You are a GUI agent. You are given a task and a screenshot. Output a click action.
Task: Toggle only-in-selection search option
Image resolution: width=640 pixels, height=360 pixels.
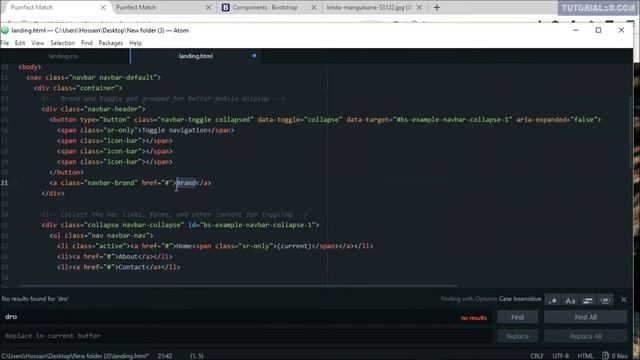tap(588, 300)
